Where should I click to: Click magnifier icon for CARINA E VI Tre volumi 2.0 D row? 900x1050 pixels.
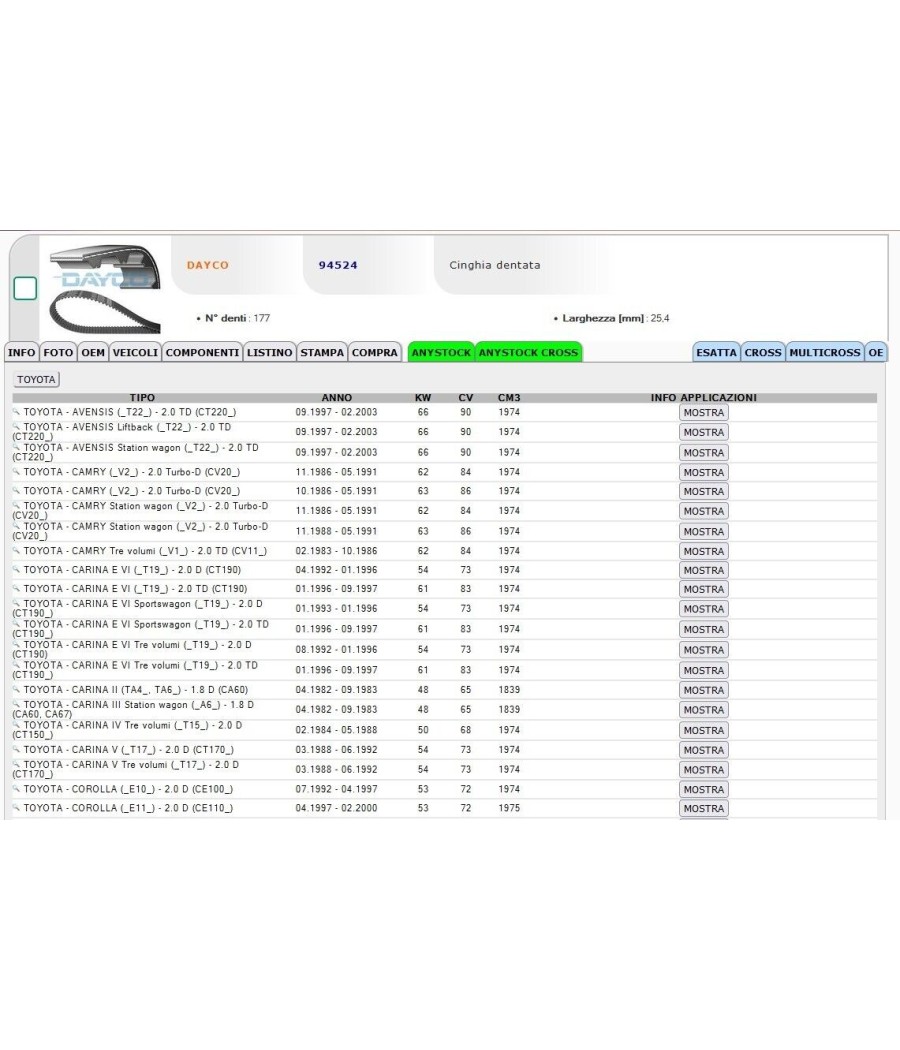tap(16, 644)
